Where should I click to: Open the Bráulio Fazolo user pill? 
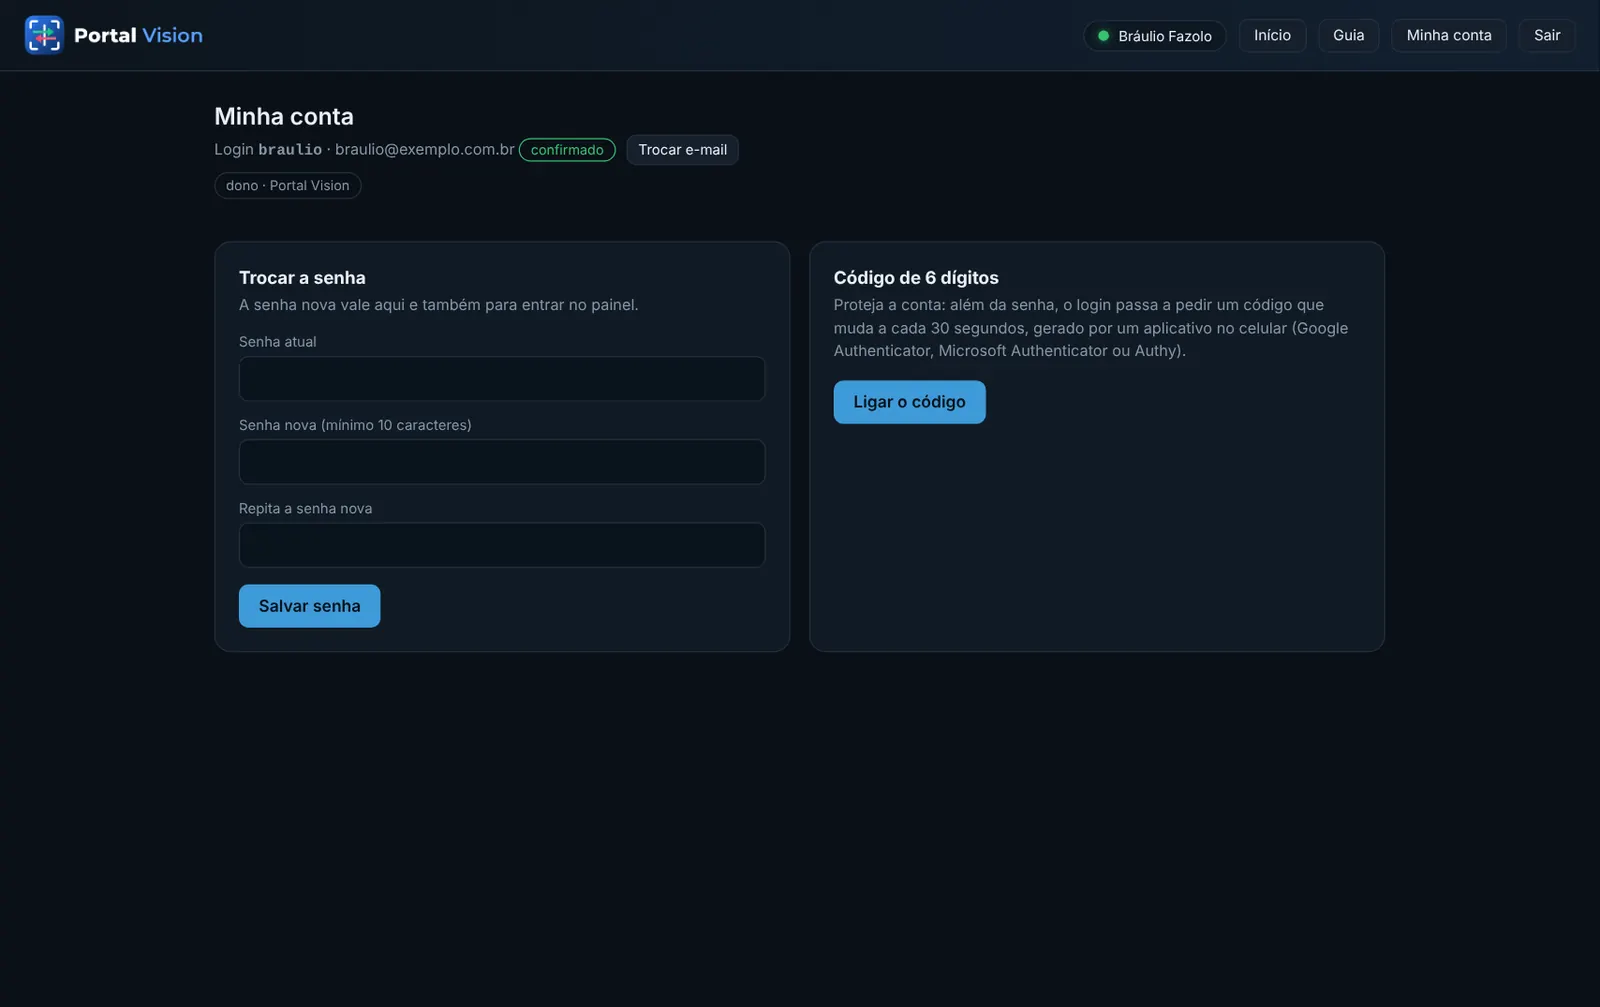1155,35
